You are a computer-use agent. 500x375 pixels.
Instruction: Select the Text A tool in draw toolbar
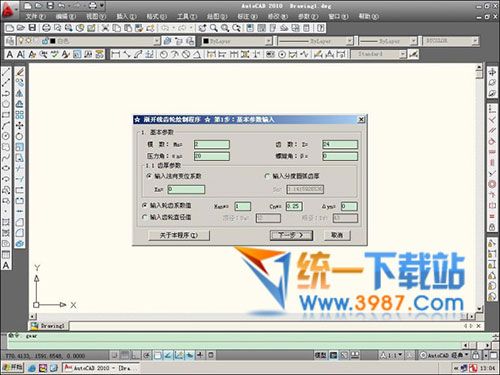click(x=6, y=266)
